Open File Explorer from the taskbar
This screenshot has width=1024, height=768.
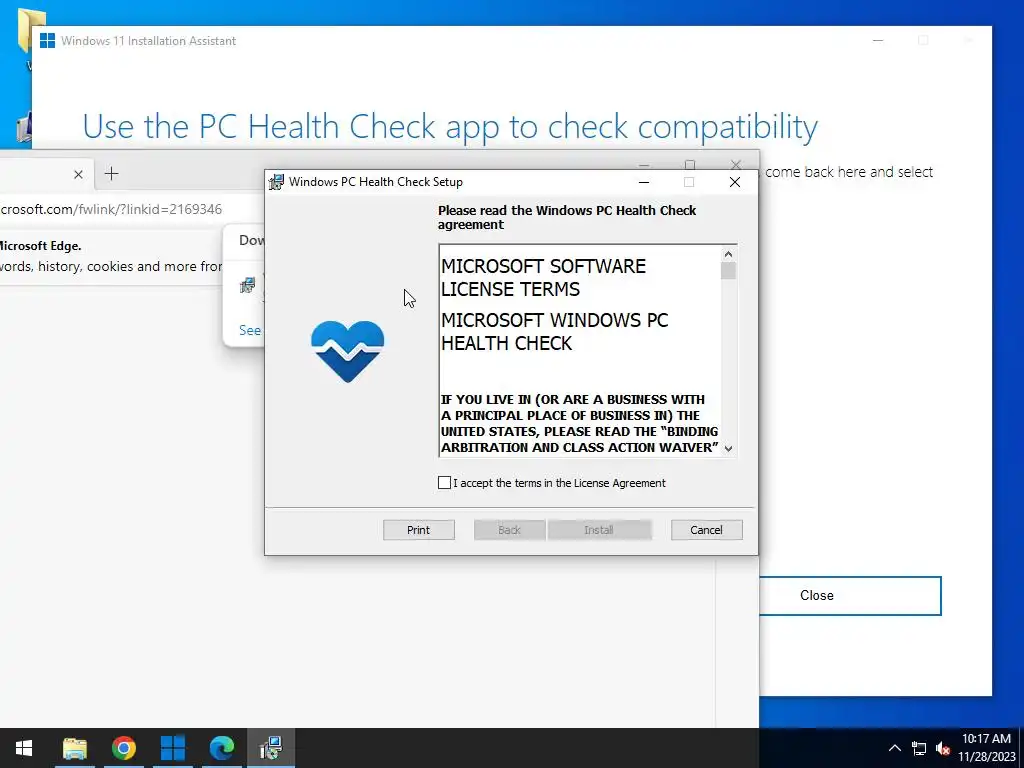click(74, 748)
